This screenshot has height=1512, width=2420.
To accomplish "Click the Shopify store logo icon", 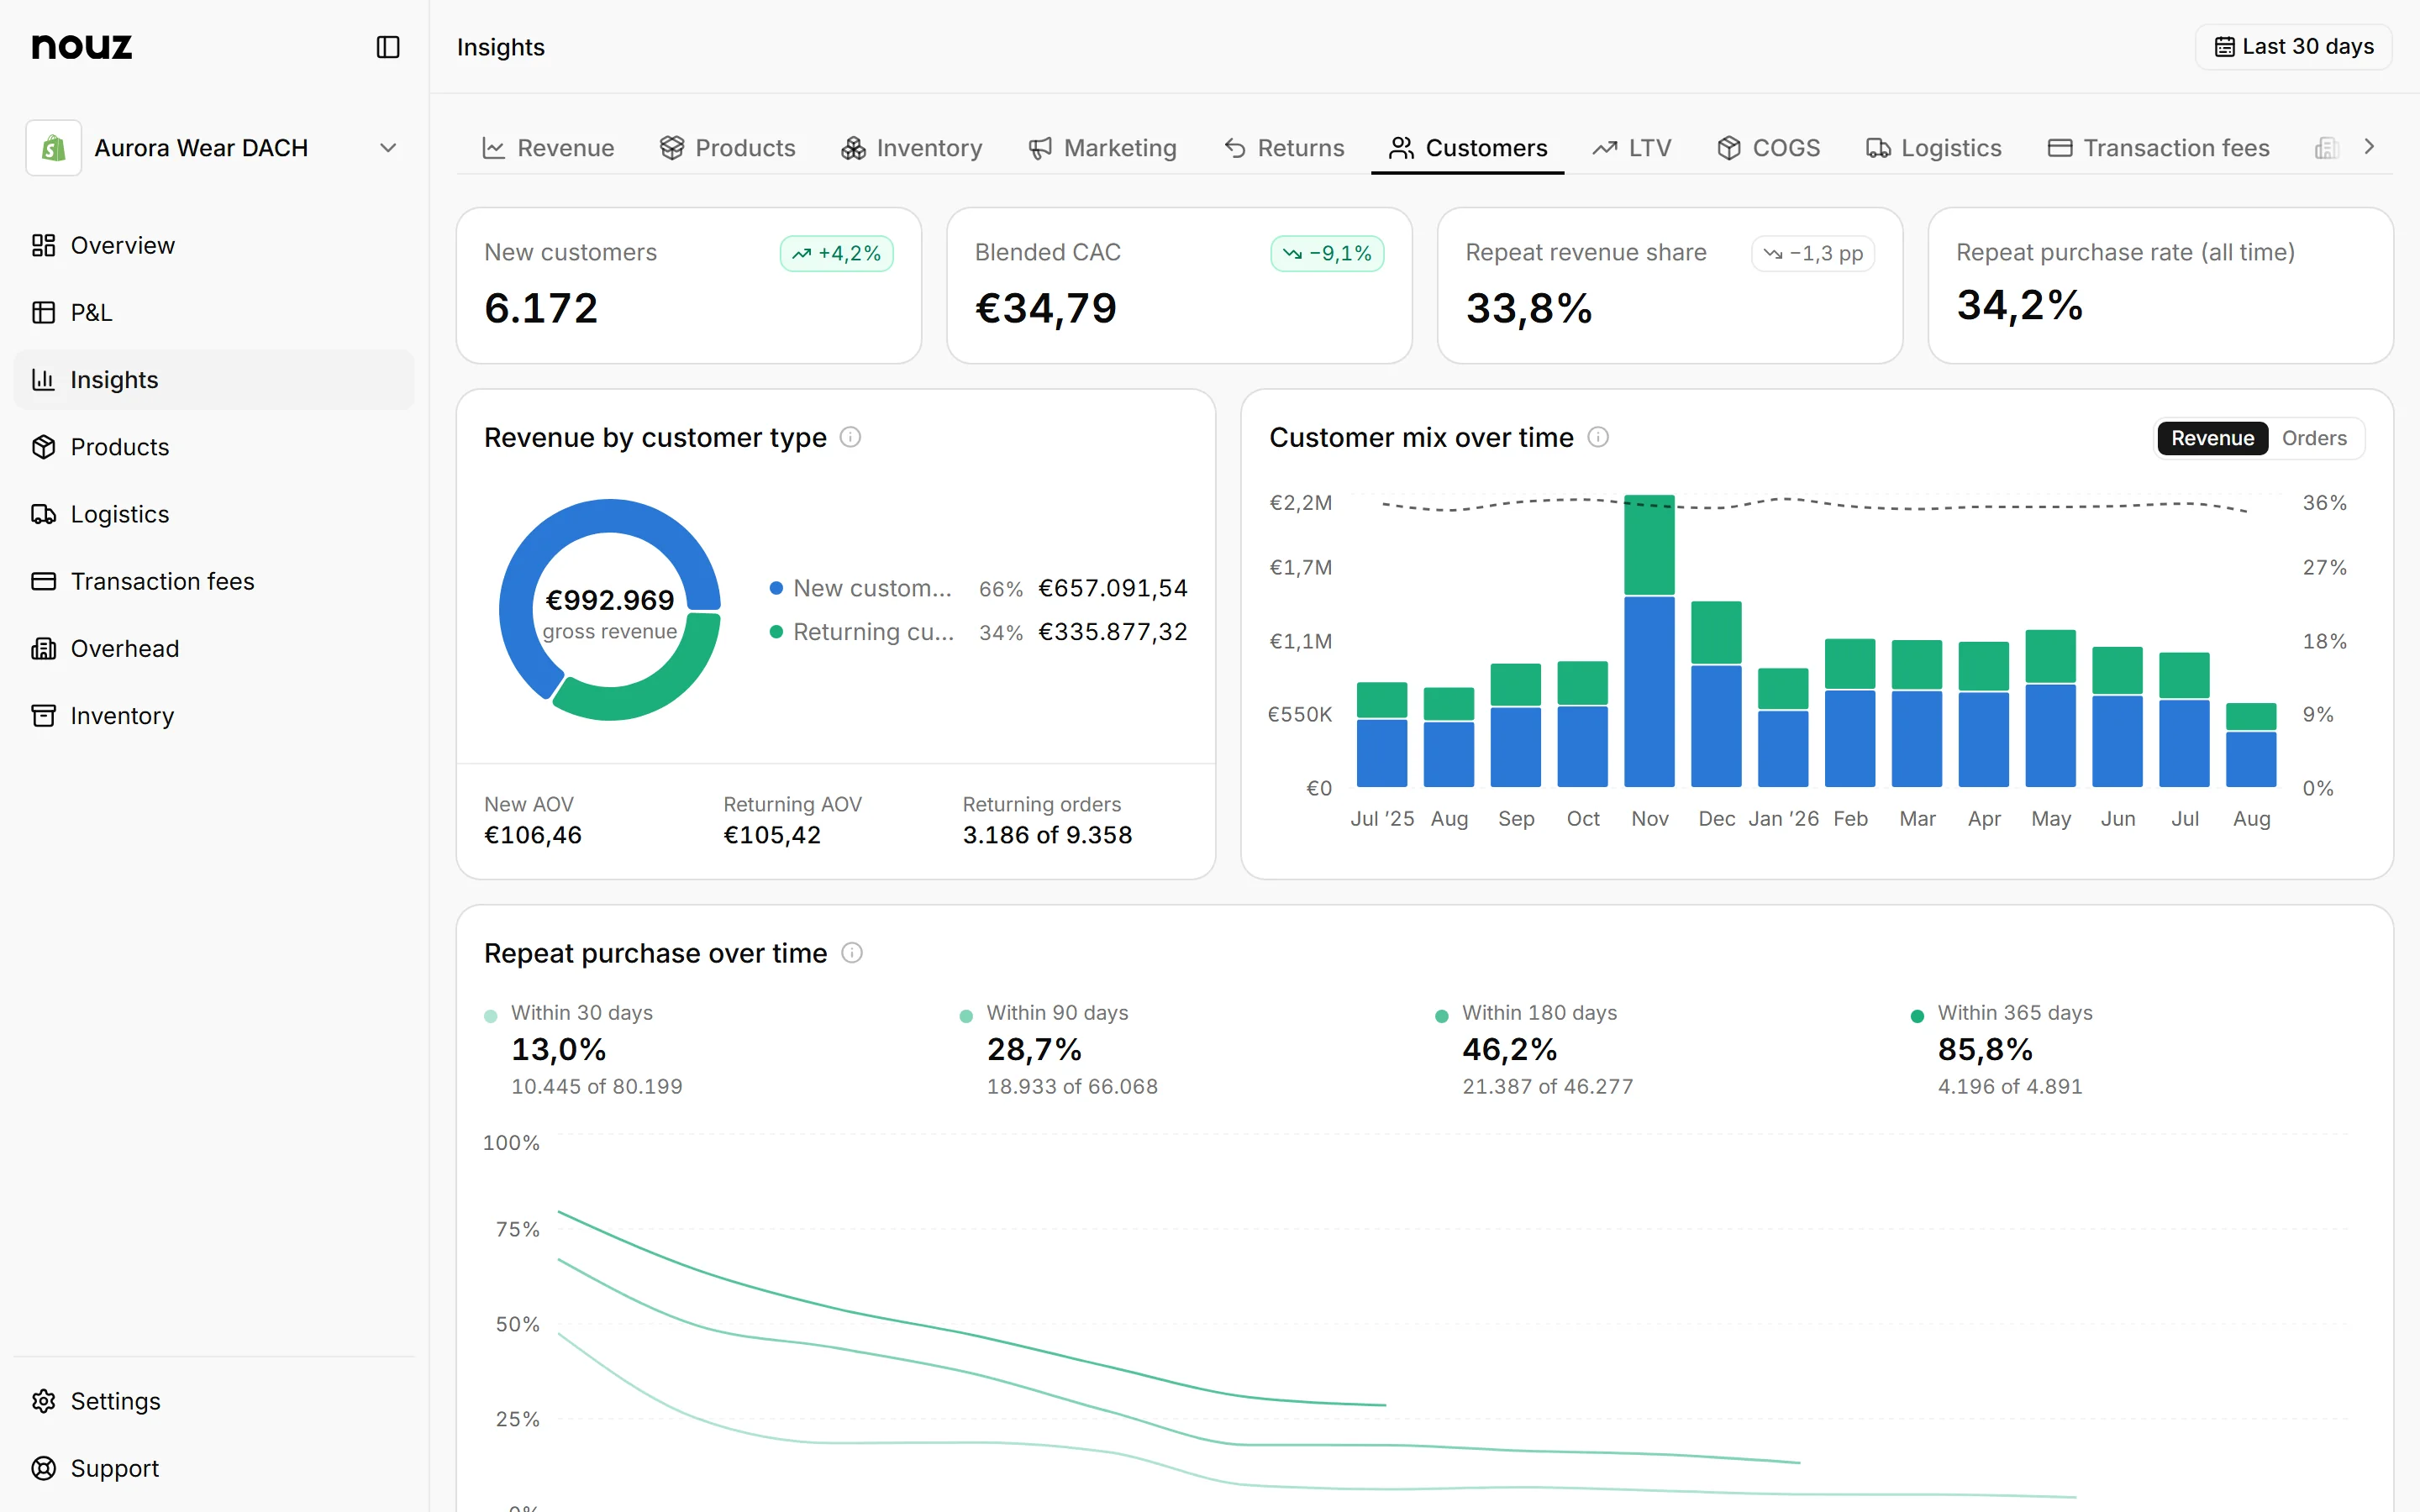I will (53, 148).
